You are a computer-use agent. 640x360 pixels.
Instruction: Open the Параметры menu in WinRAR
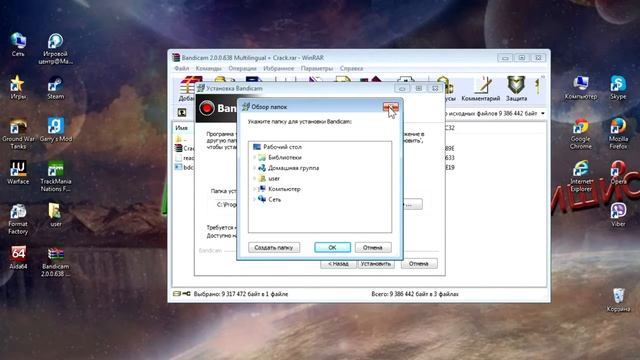(317, 69)
